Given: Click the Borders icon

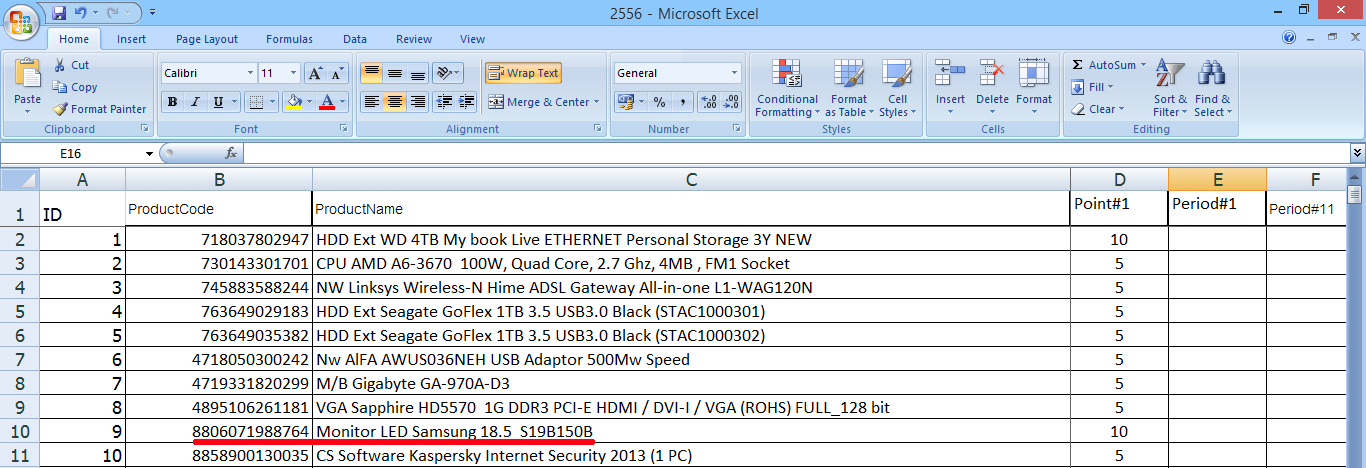Looking at the screenshot, I should (x=256, y=102).
